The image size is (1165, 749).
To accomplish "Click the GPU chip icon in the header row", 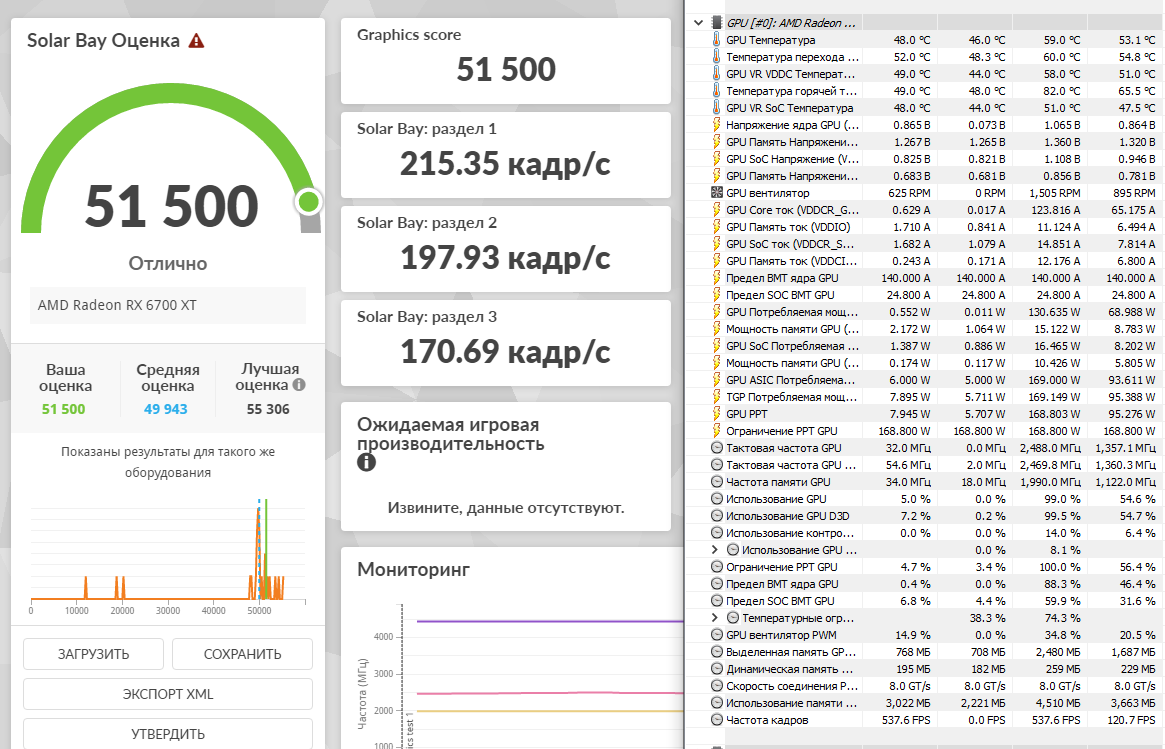I will [716, 22].
